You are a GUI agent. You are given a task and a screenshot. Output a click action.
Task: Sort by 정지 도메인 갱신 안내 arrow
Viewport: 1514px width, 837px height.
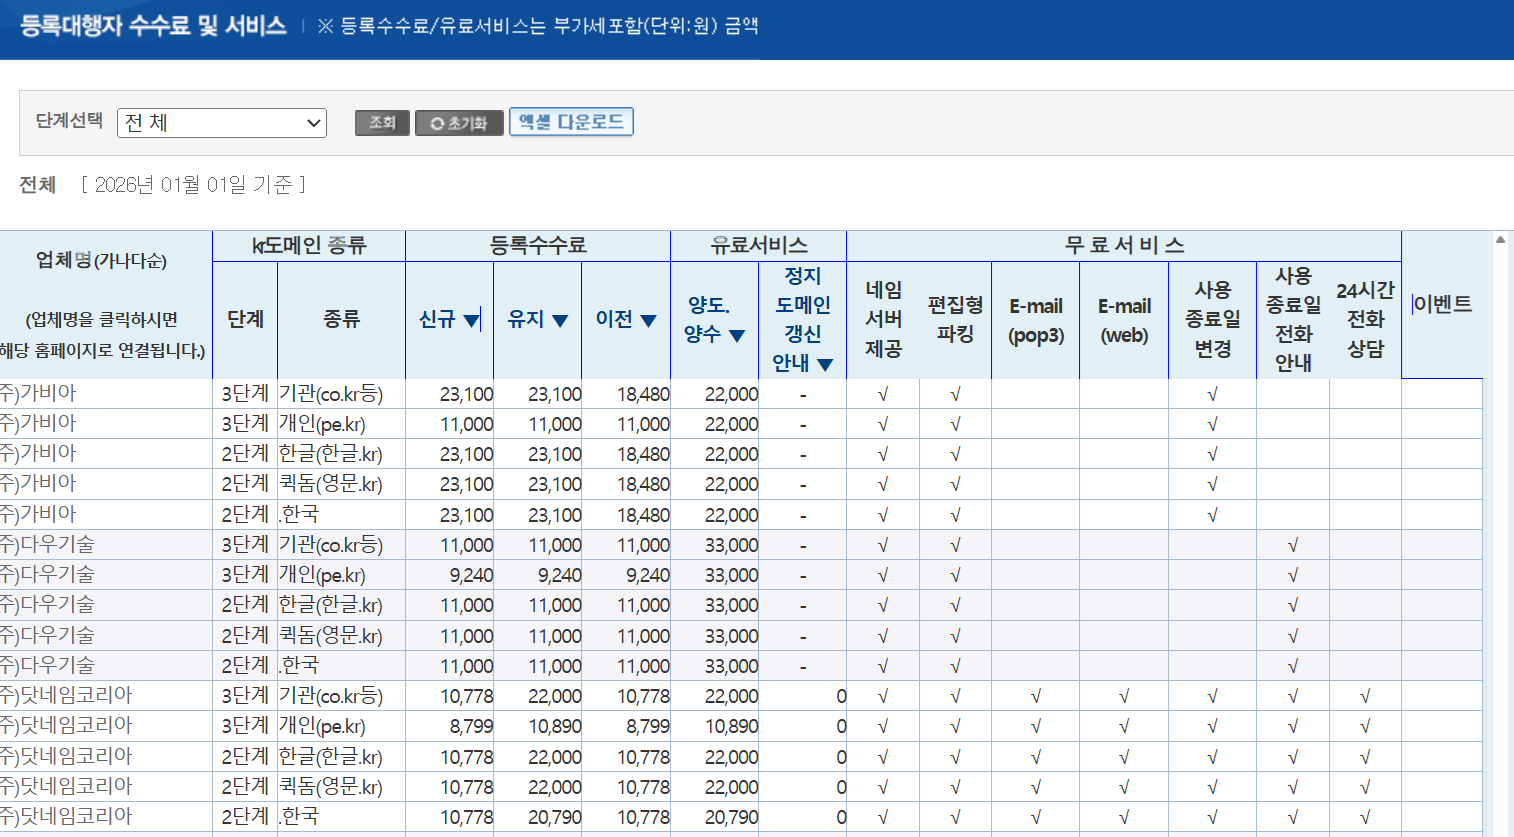pyautogui.click(x=825, y=364)
